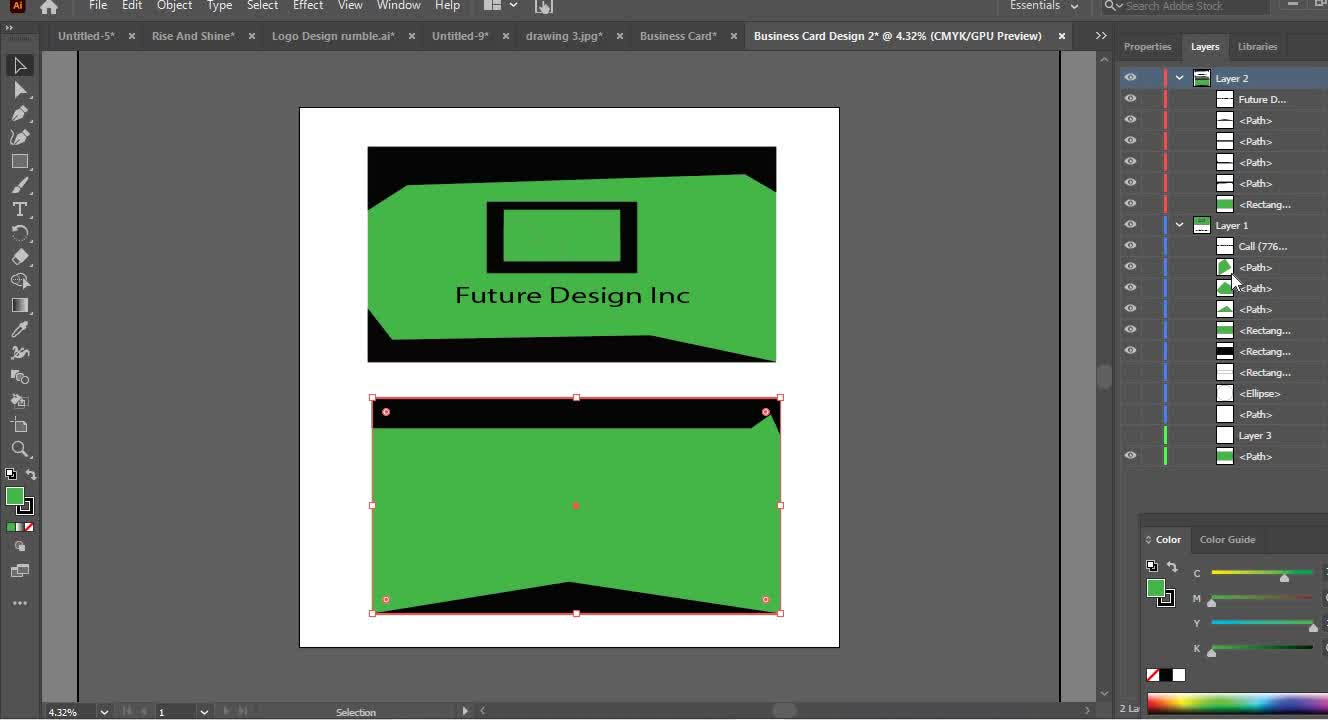Pick the Pen tool
Screen dimensions: 1328x720
20,114
